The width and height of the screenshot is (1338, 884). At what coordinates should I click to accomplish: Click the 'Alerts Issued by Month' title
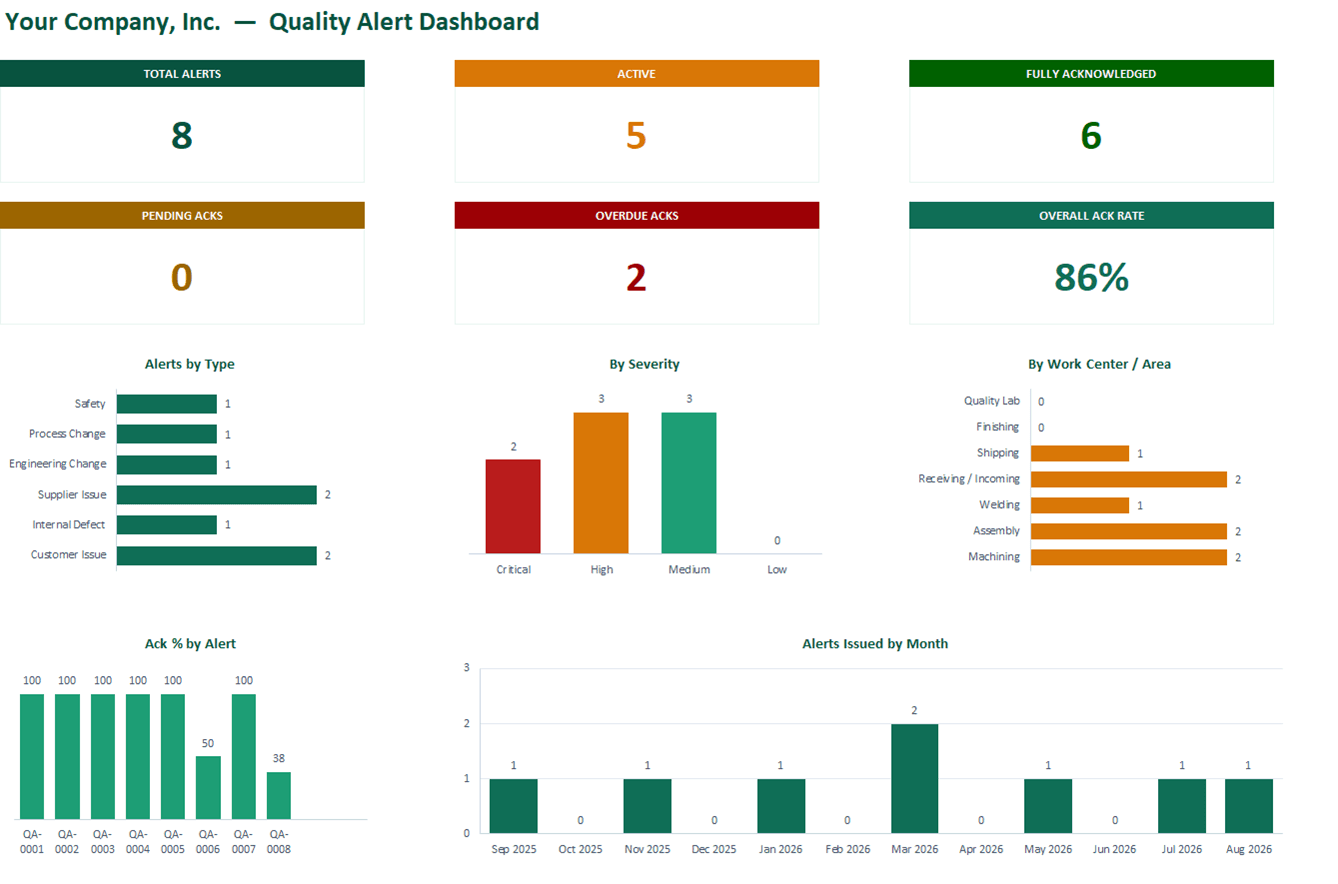[x=875, y=644]
